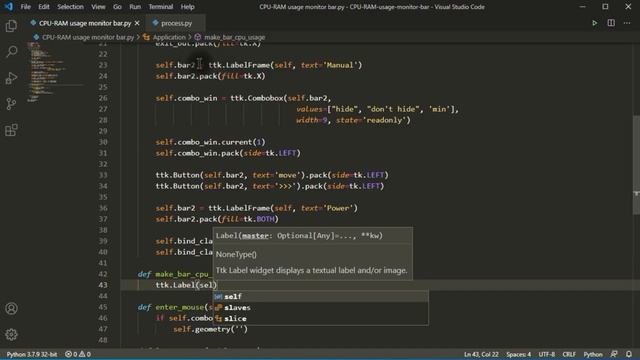Change indentation via Spaces: 4
The image size is (640, 360).
click(x=518, y=354)
